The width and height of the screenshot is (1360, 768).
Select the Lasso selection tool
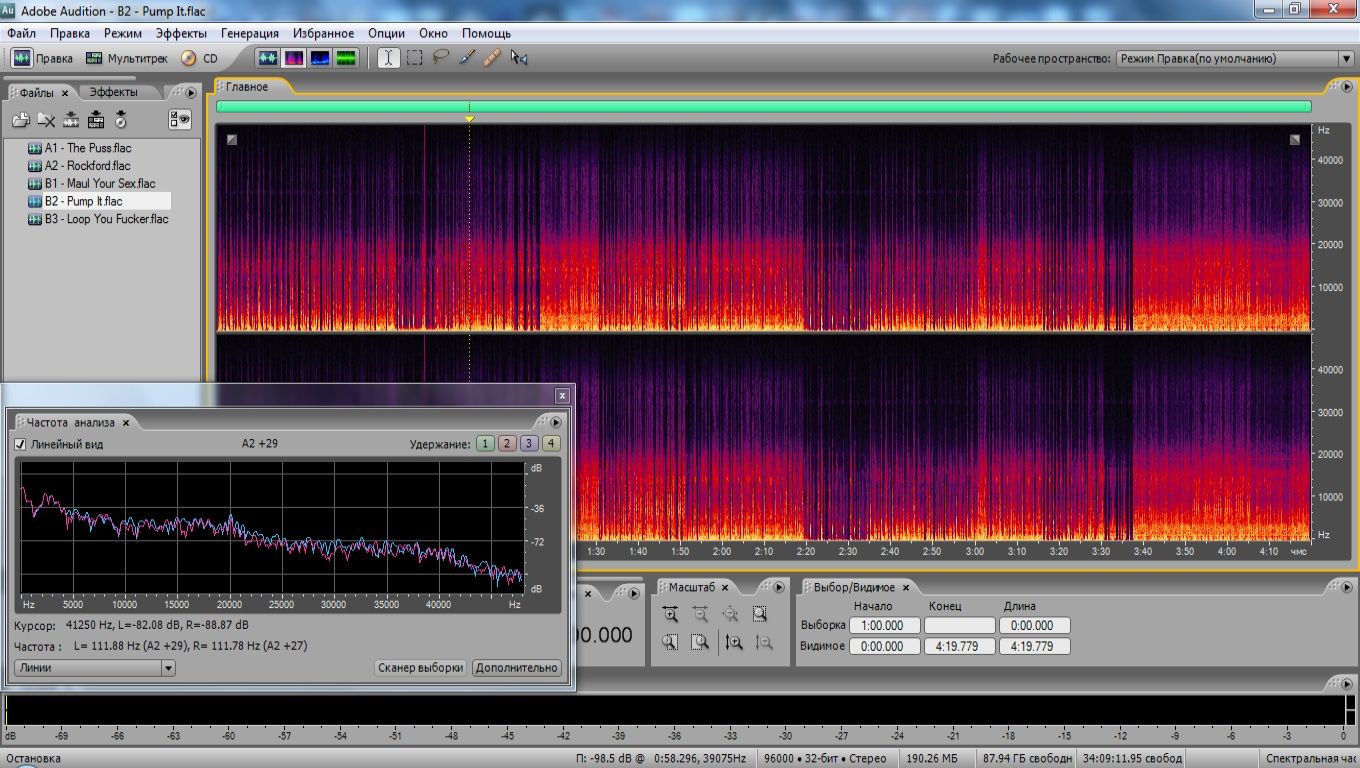(x=440, y=58)
